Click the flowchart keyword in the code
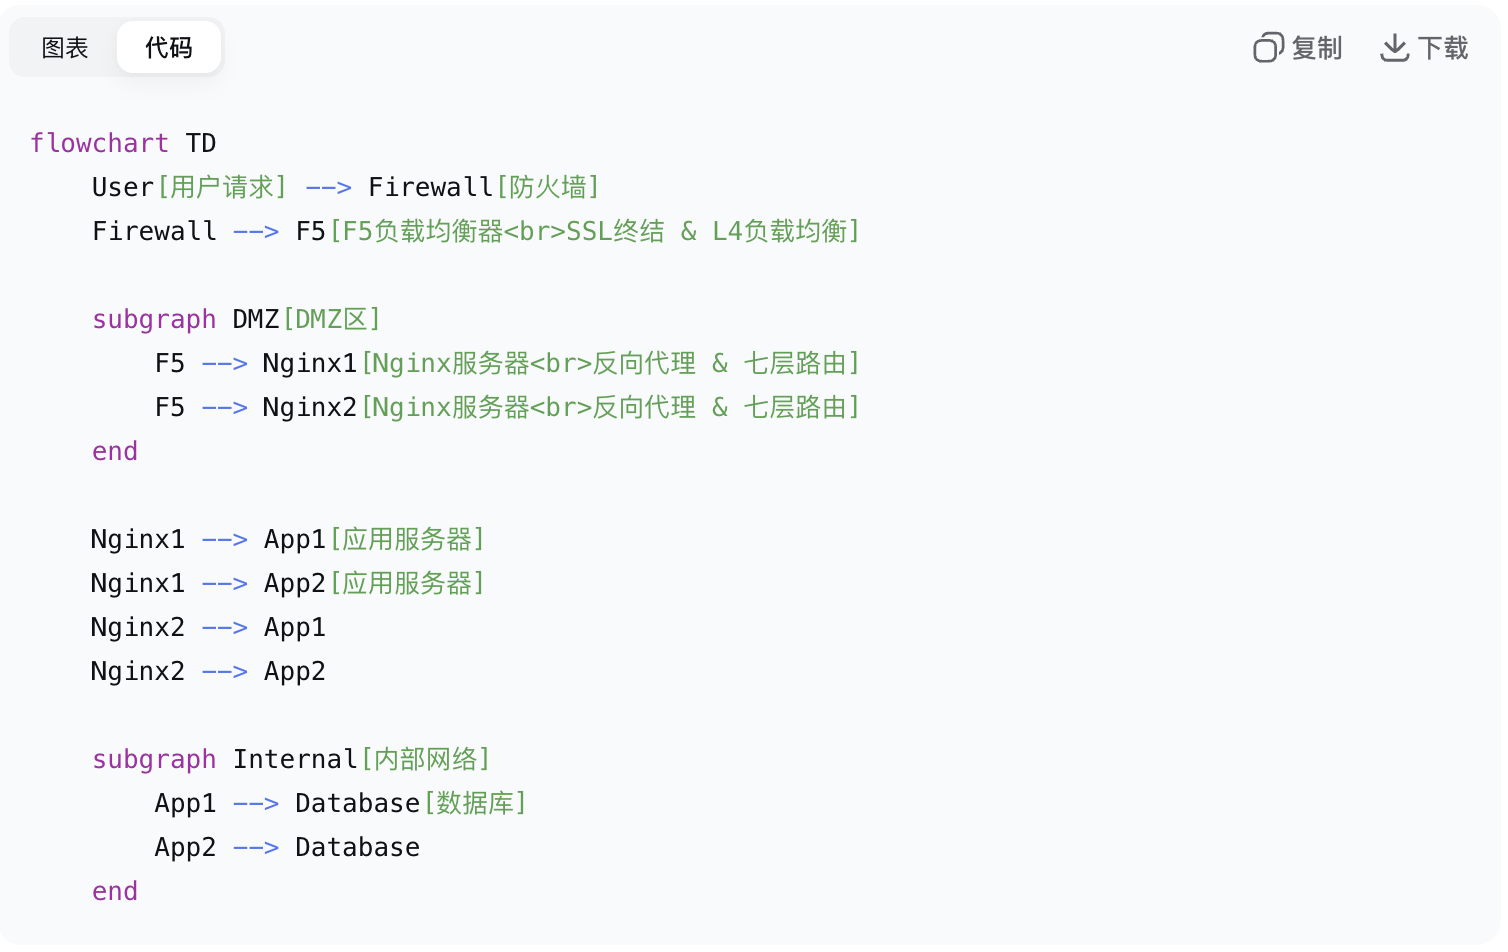The width and height of the screenshot is (1508, 952). point(99,143)
